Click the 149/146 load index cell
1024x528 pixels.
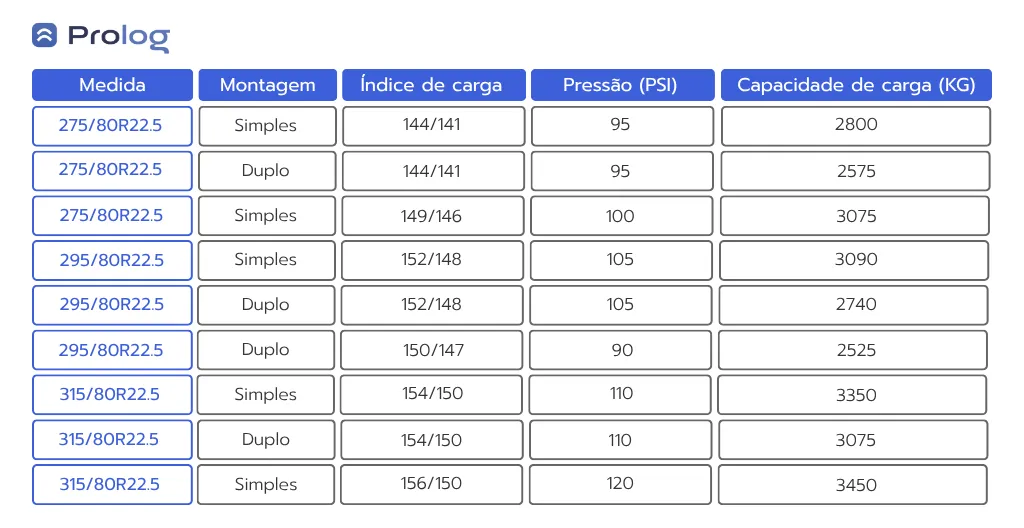pyautogui.click(x=432, y=216)
